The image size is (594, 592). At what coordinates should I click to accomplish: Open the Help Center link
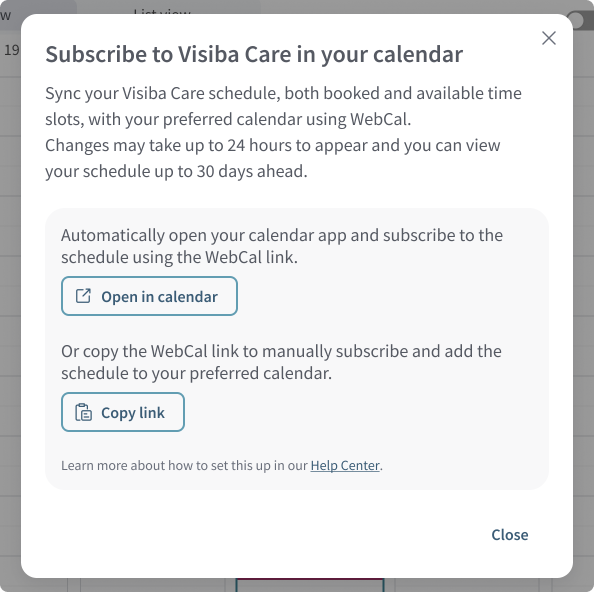coord(345,465)
